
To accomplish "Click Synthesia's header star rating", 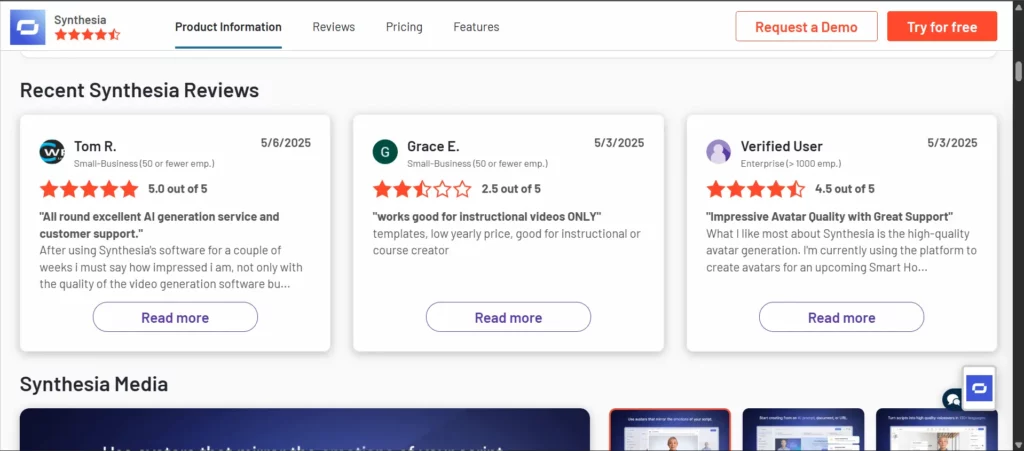I will coord(87,35).
